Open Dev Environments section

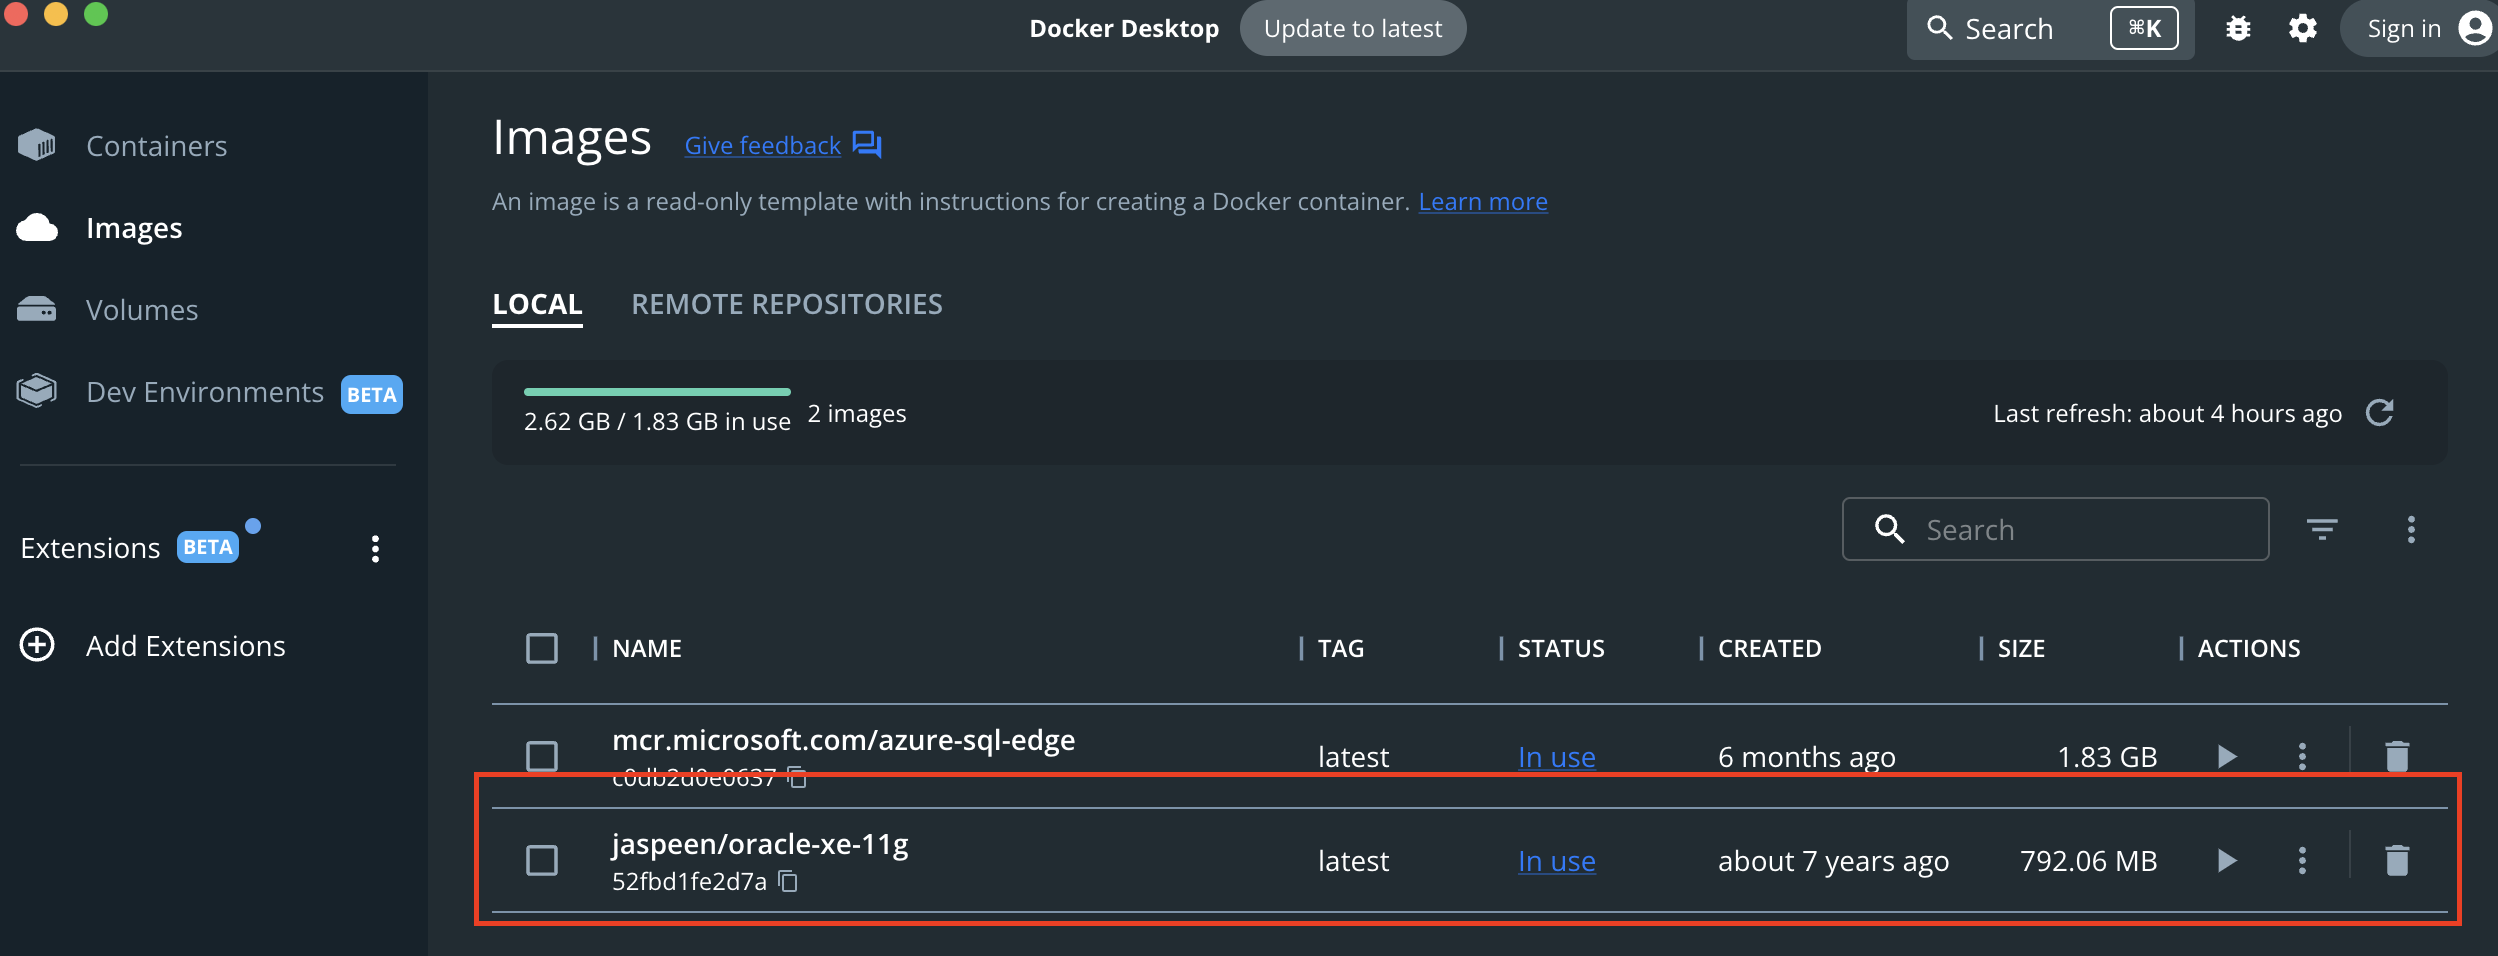(x=205, y=392)
